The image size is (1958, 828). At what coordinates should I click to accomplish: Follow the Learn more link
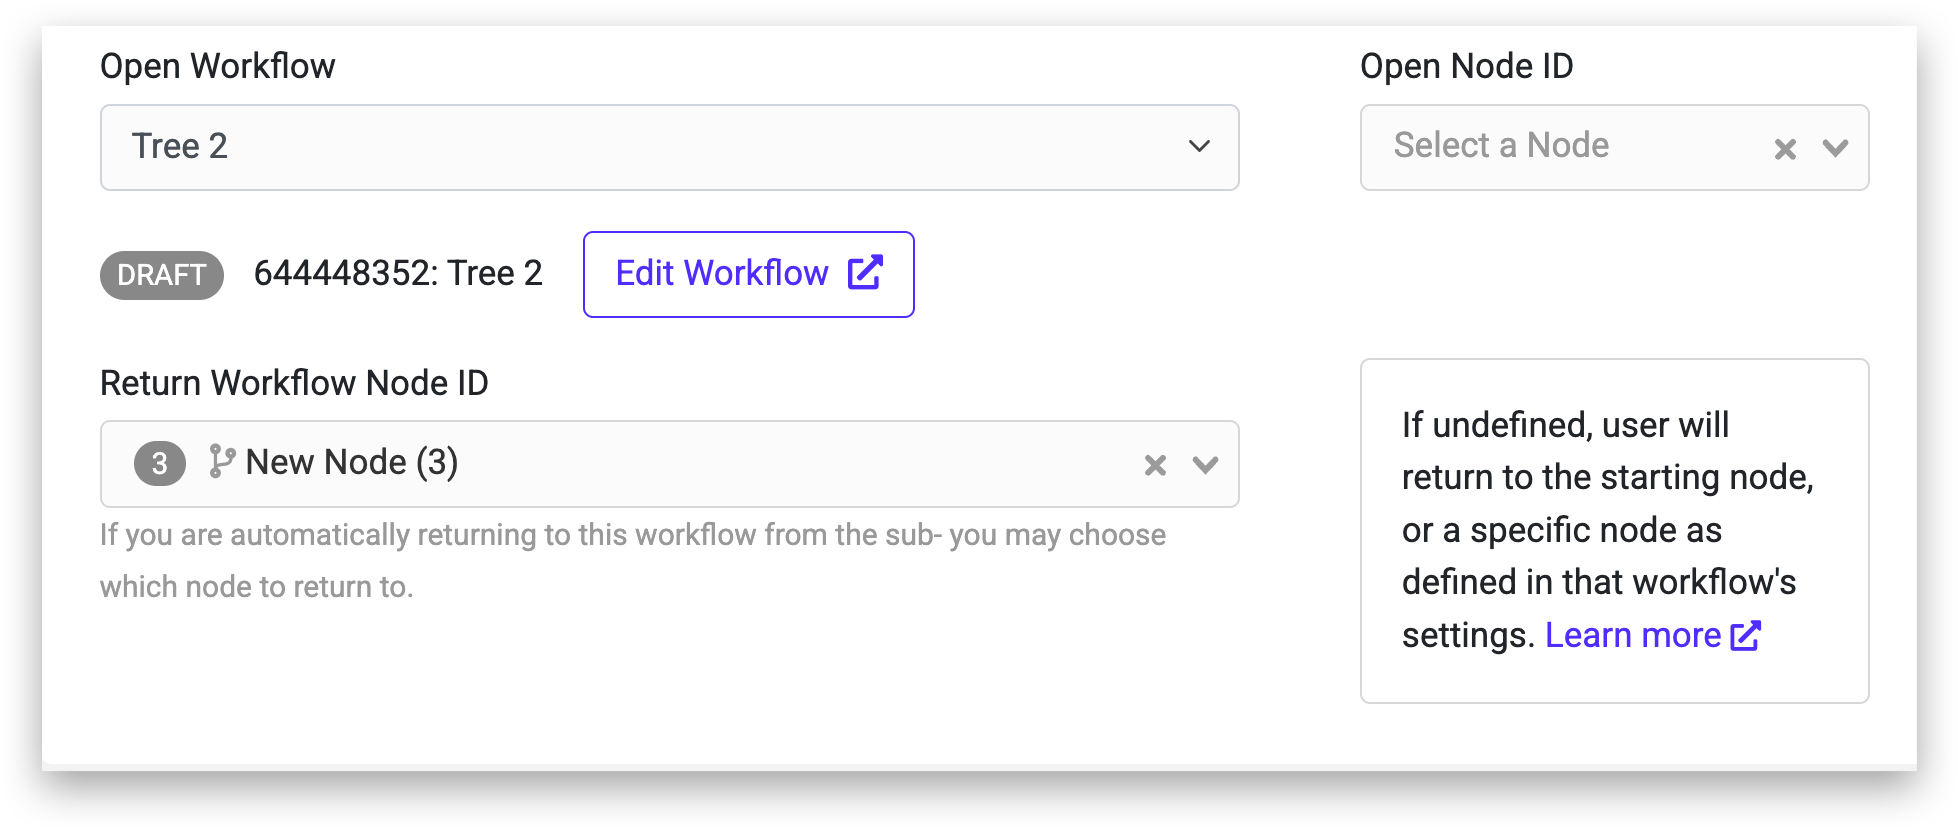1632,635
